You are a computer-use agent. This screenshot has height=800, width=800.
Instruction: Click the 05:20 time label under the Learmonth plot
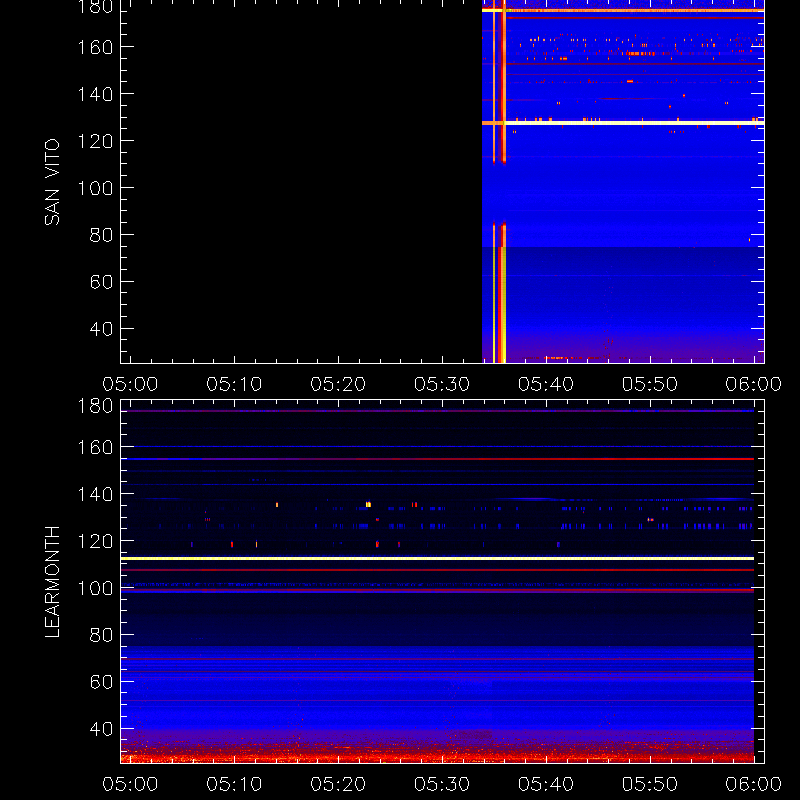(338, 784)
